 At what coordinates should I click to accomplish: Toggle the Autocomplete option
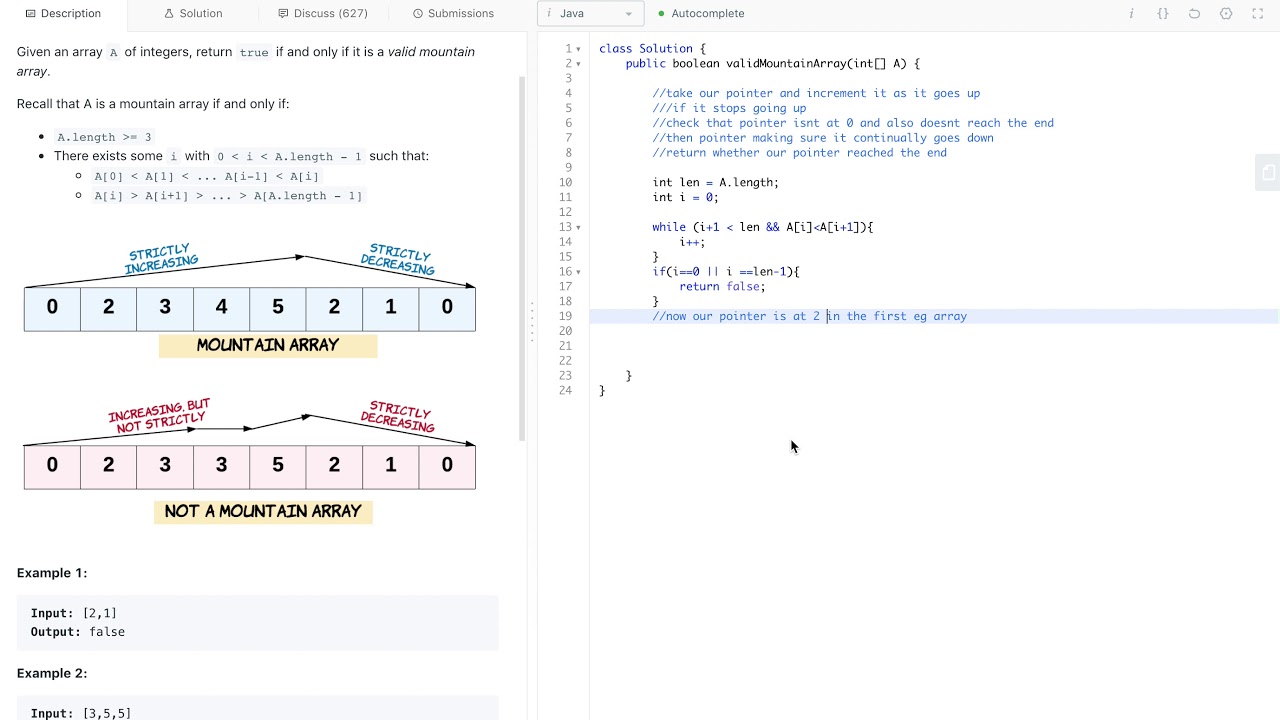(700, 14)
